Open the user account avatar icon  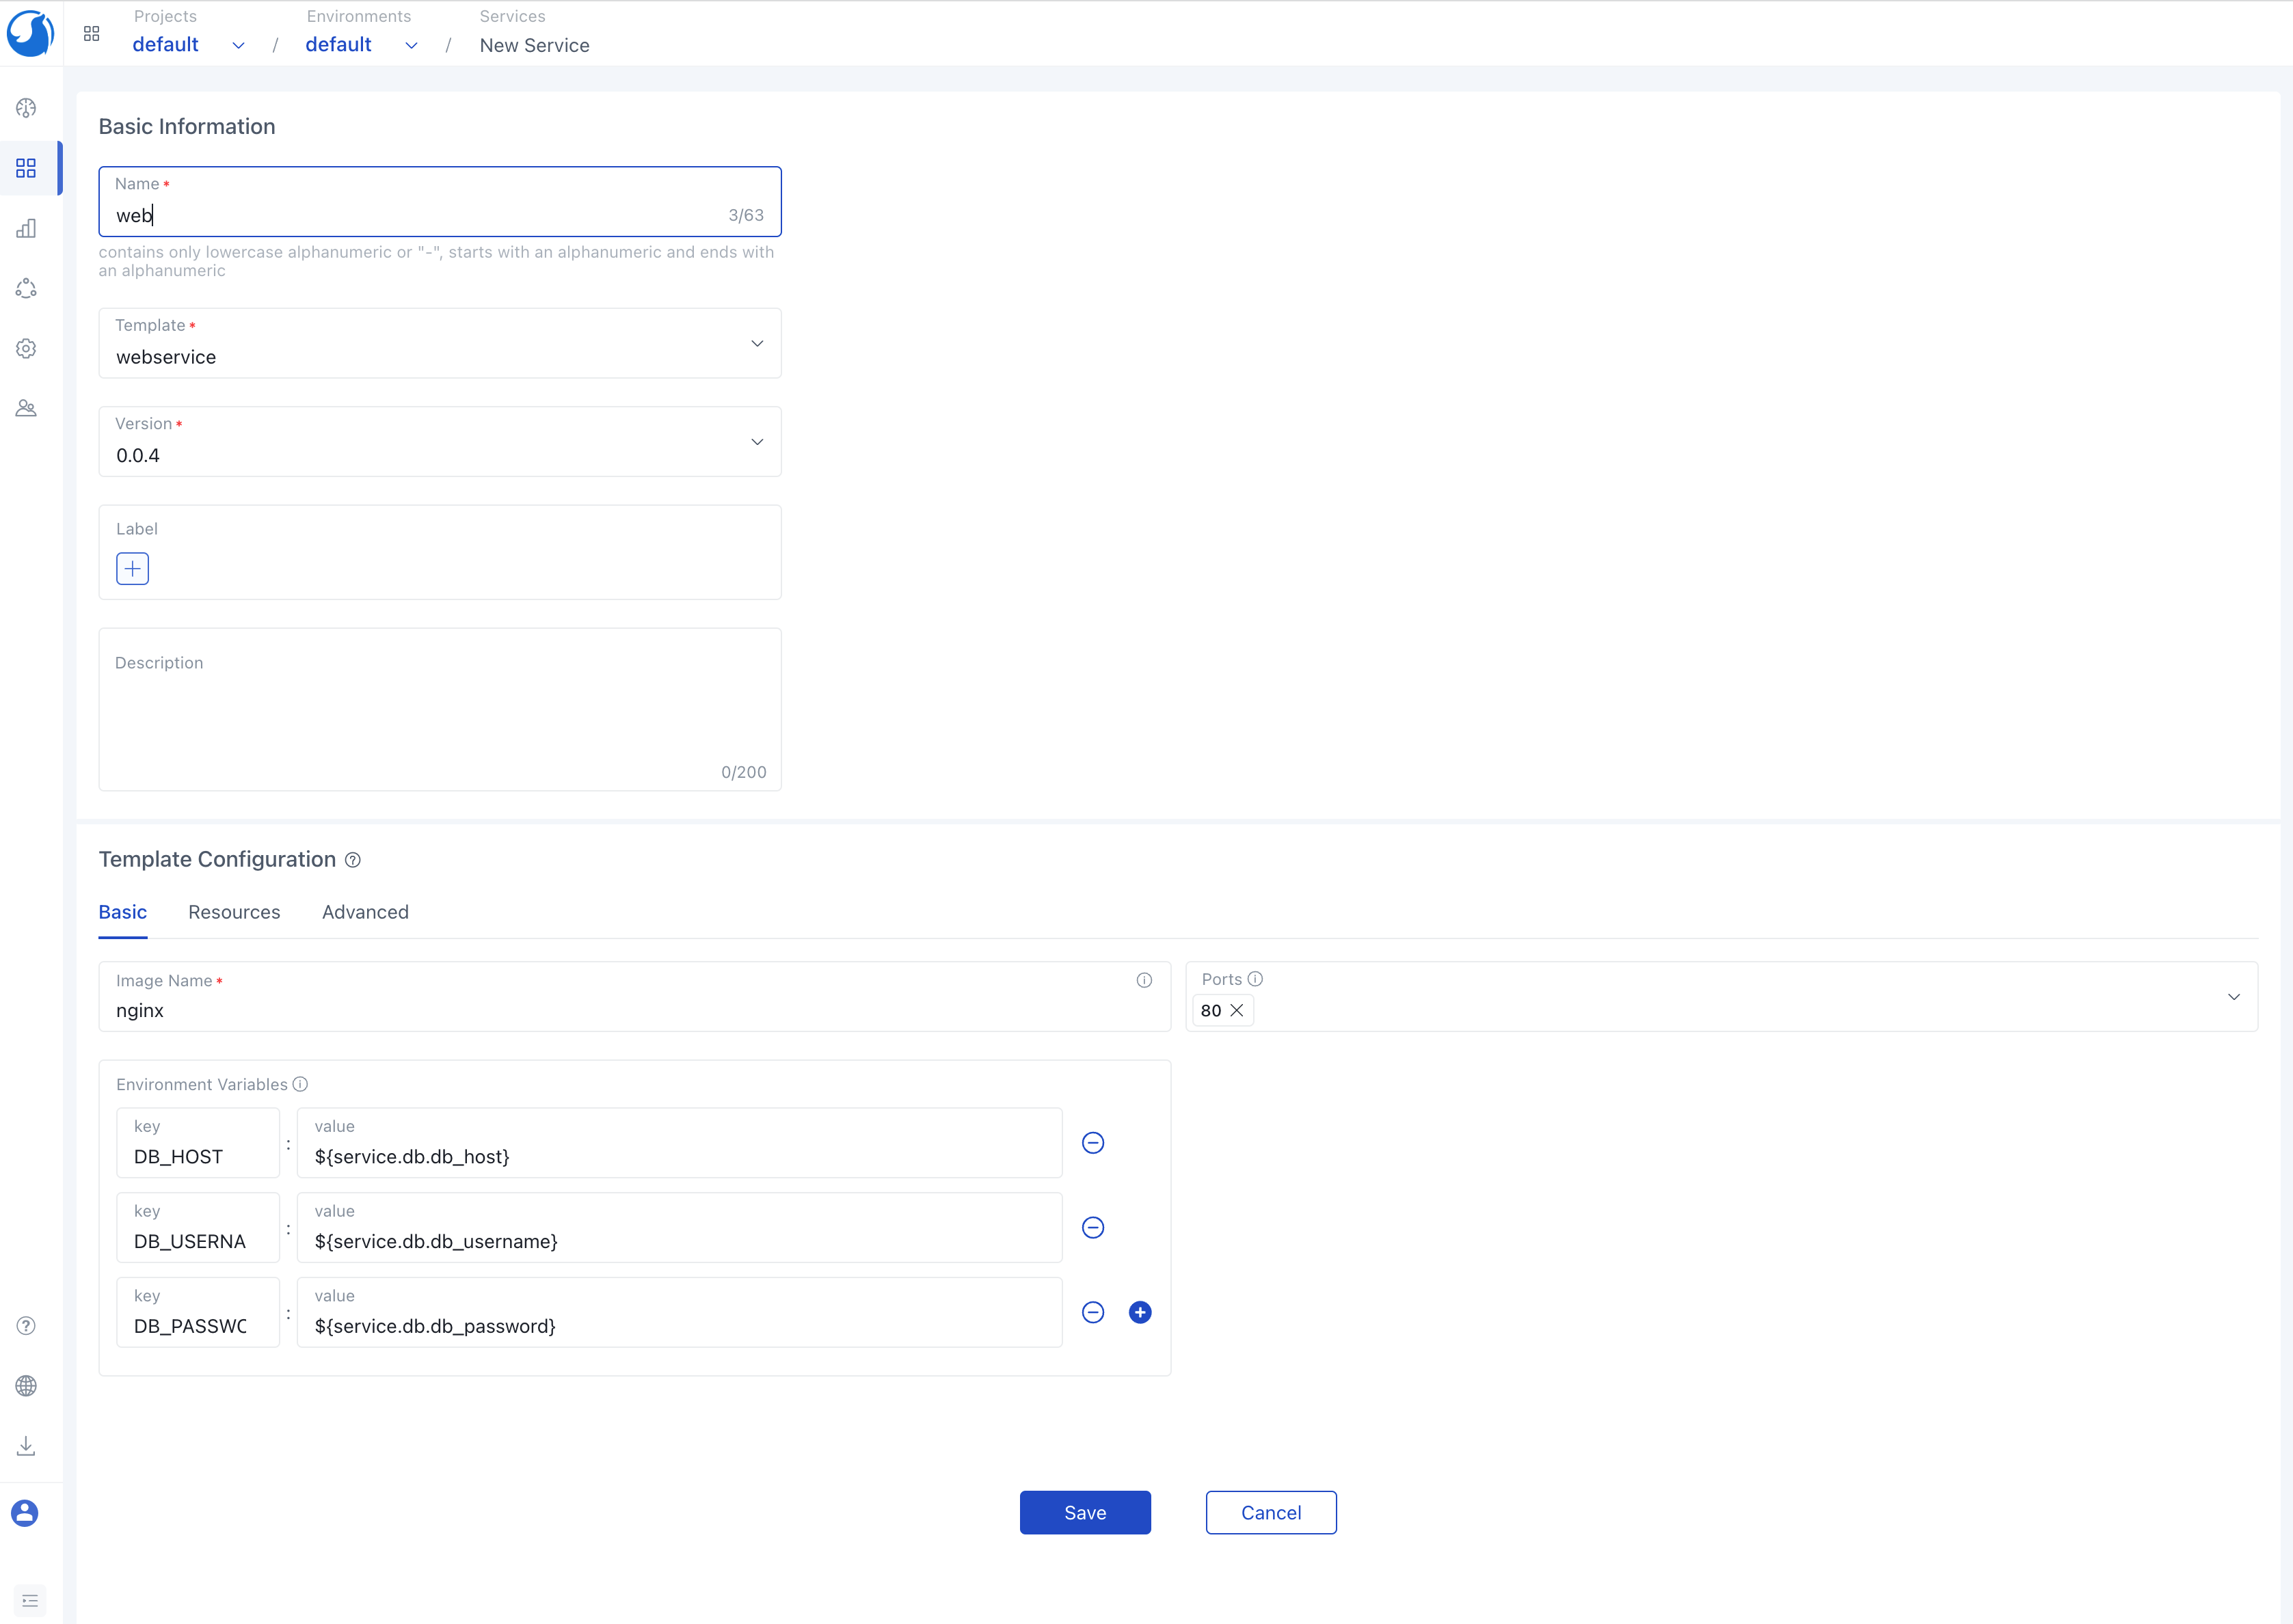pyautogui.click(x=25, y=1513)
